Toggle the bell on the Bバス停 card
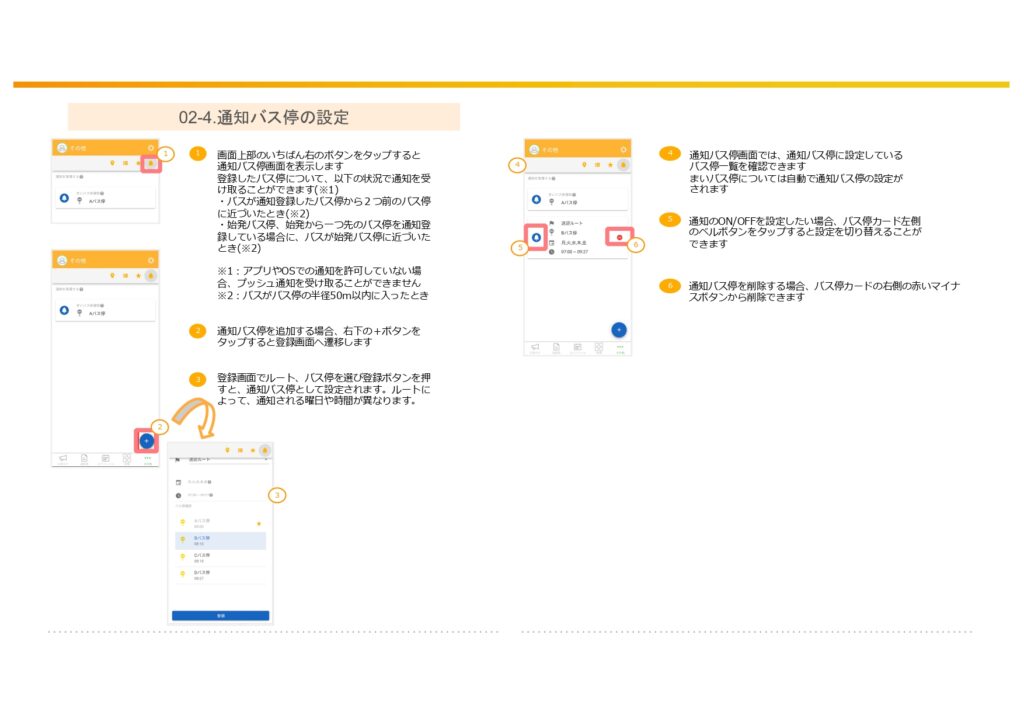This screenshot has height=725, width=1024. [536, 237]
